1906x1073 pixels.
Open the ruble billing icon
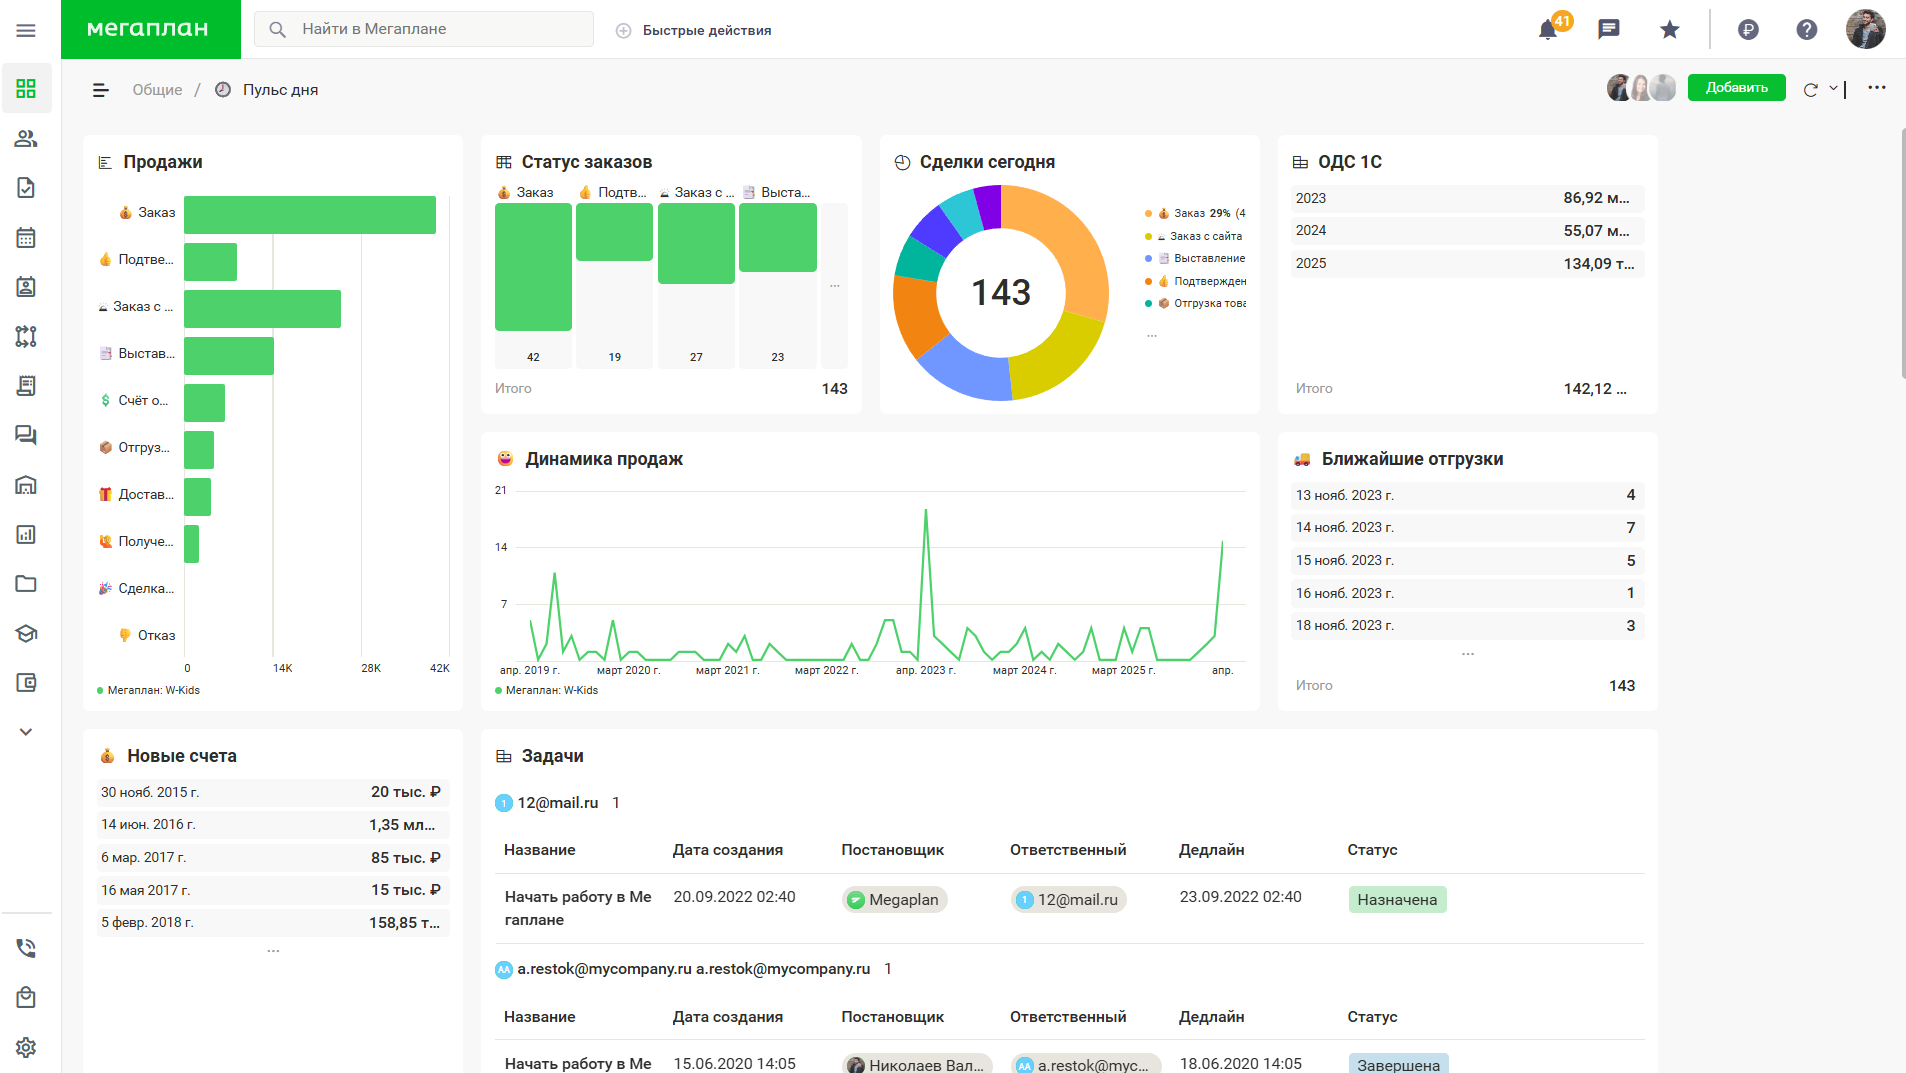(1748, 29)
